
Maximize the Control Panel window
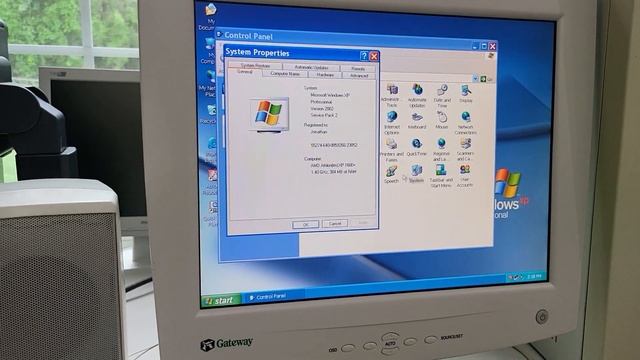pyautogui.click(x=484, y=46)
